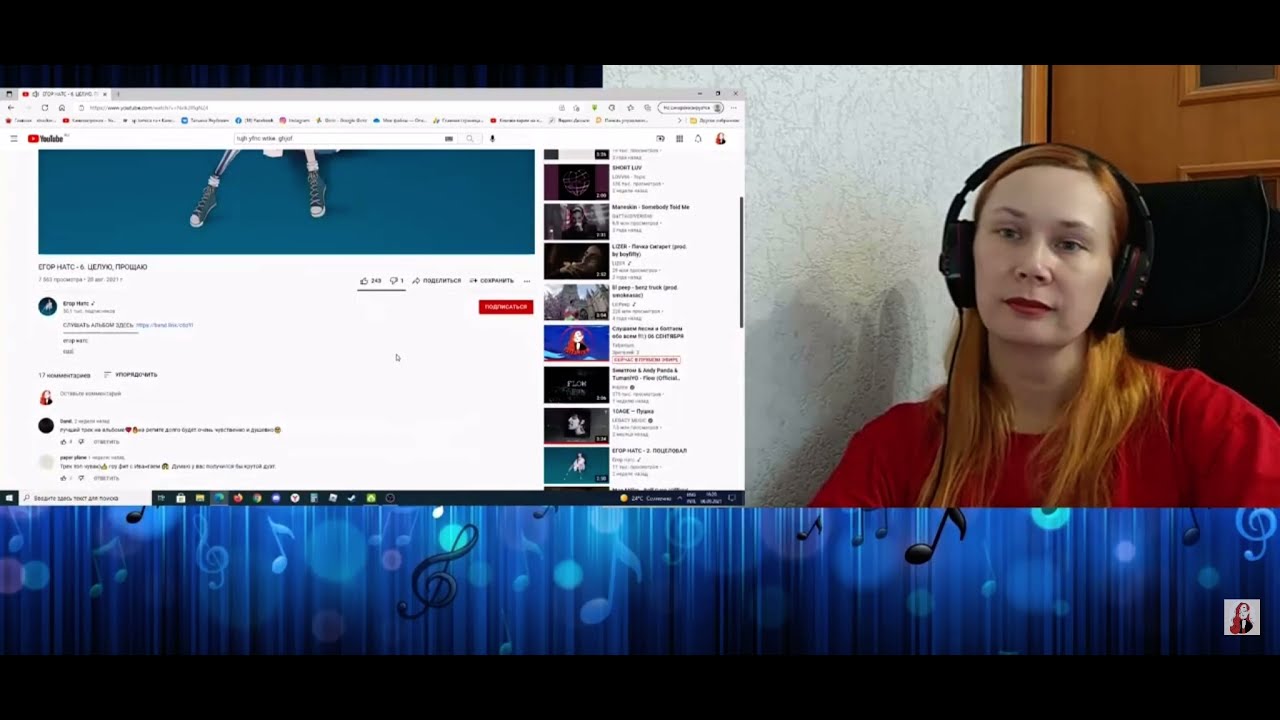Screen dimensions: 1280x720
Task: Open the Сортировать comments dropdown (Упорядочить)
Action: [130, 375]
